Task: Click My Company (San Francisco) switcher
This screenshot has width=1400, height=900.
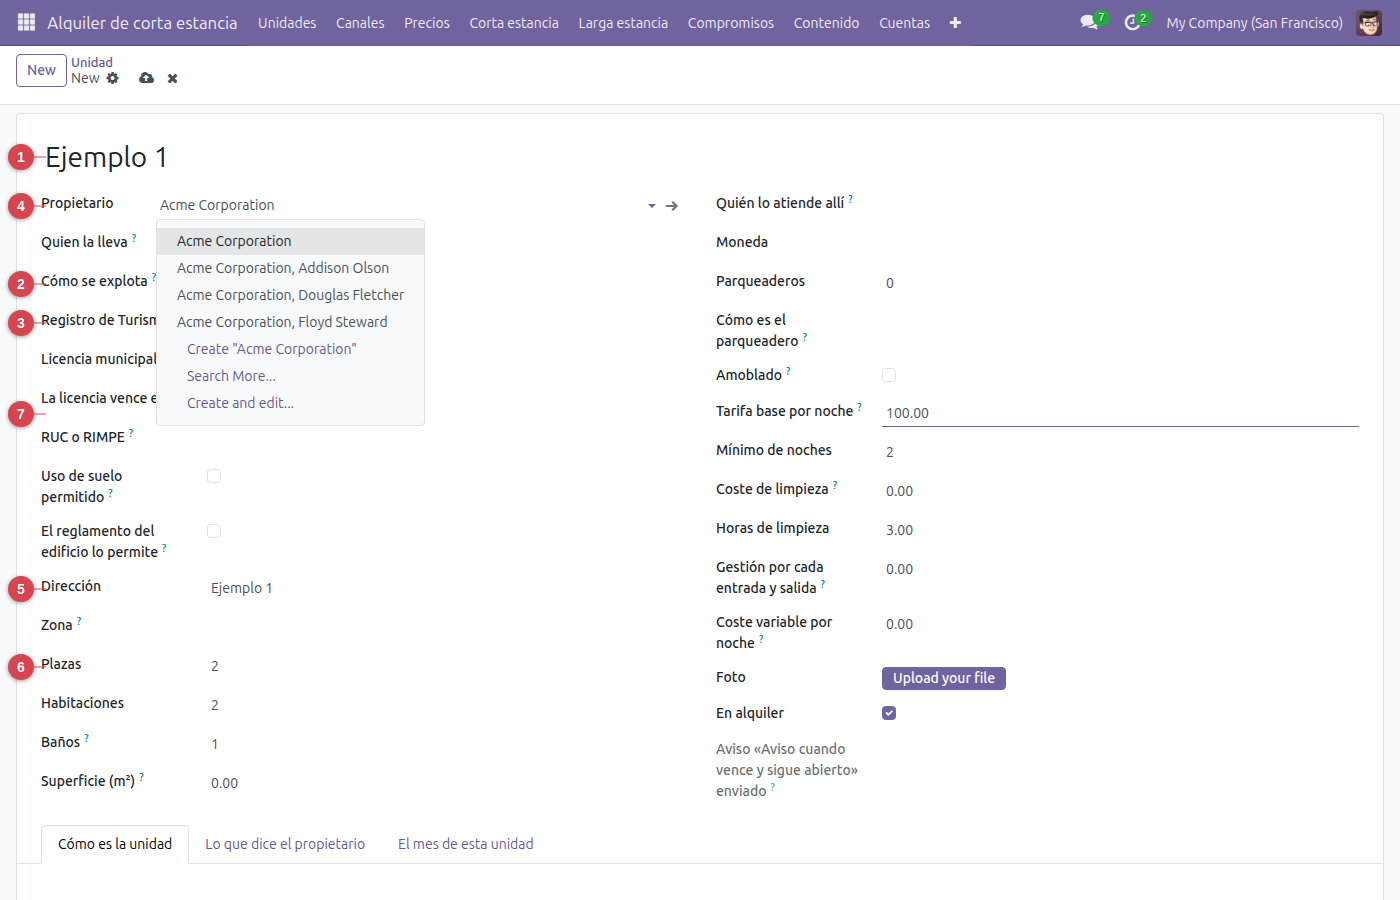Action: tap(1255, 22)
